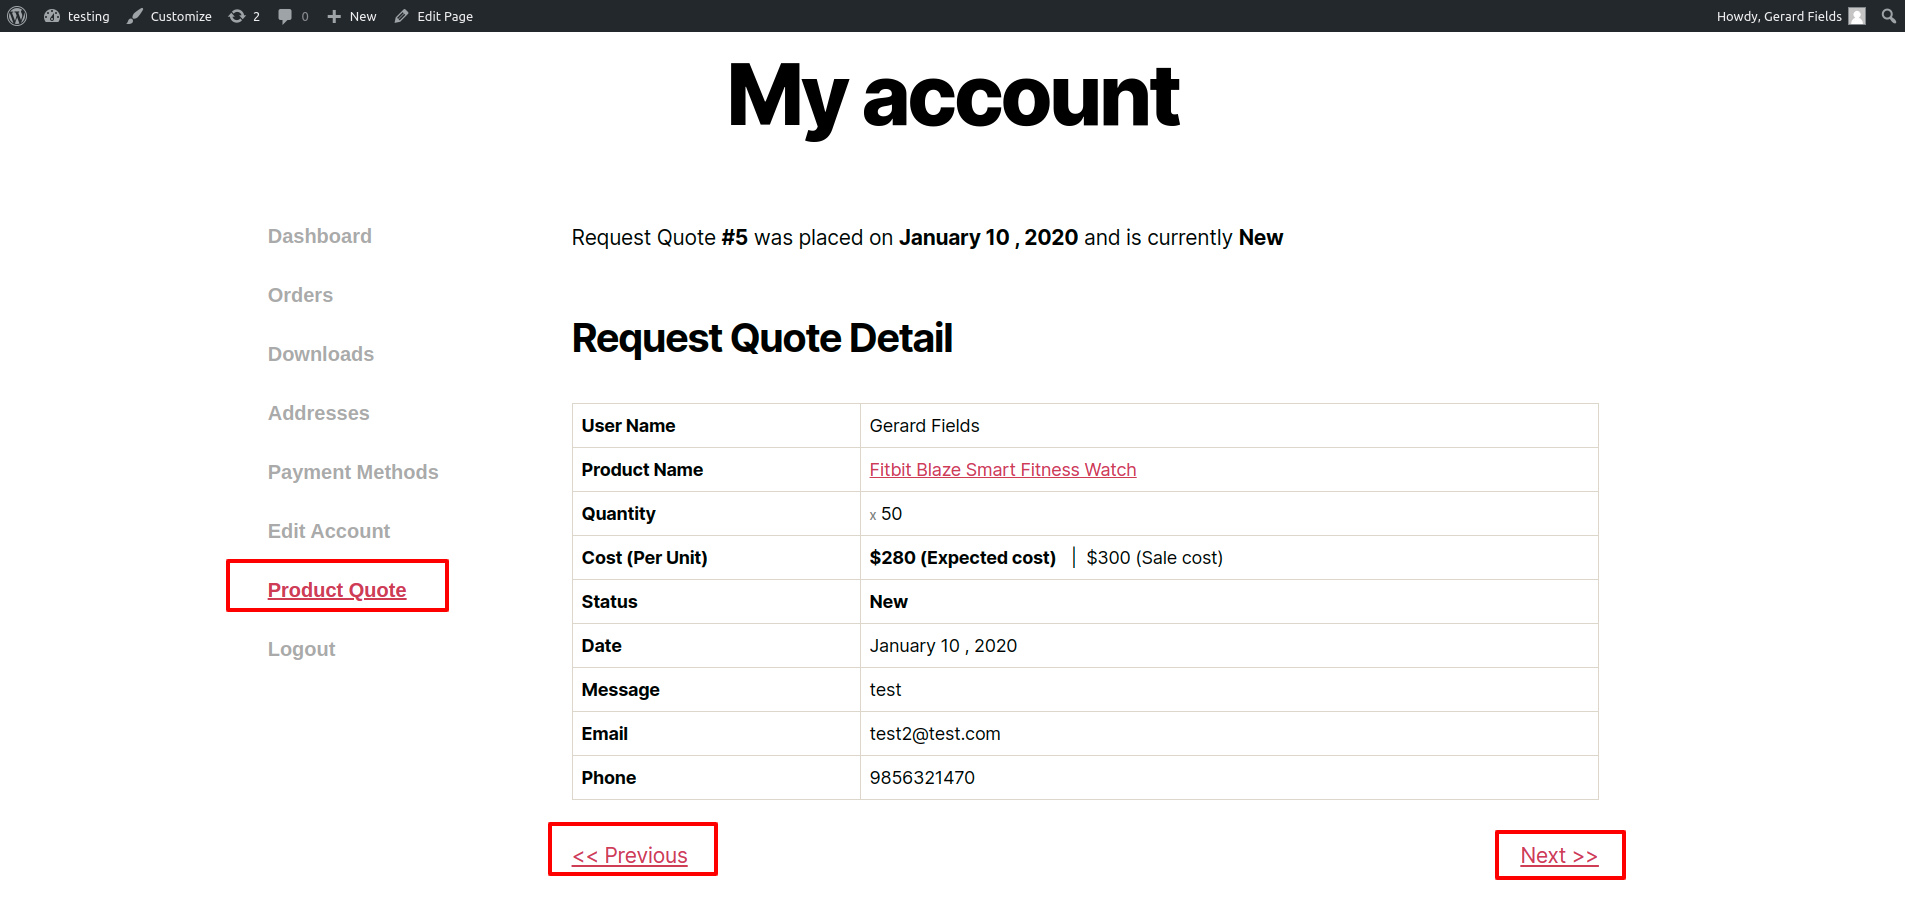The image size is (1905, 902).
Task: Click the quantity value x 50
Action: pyautogui.click(x=886, y=514)
